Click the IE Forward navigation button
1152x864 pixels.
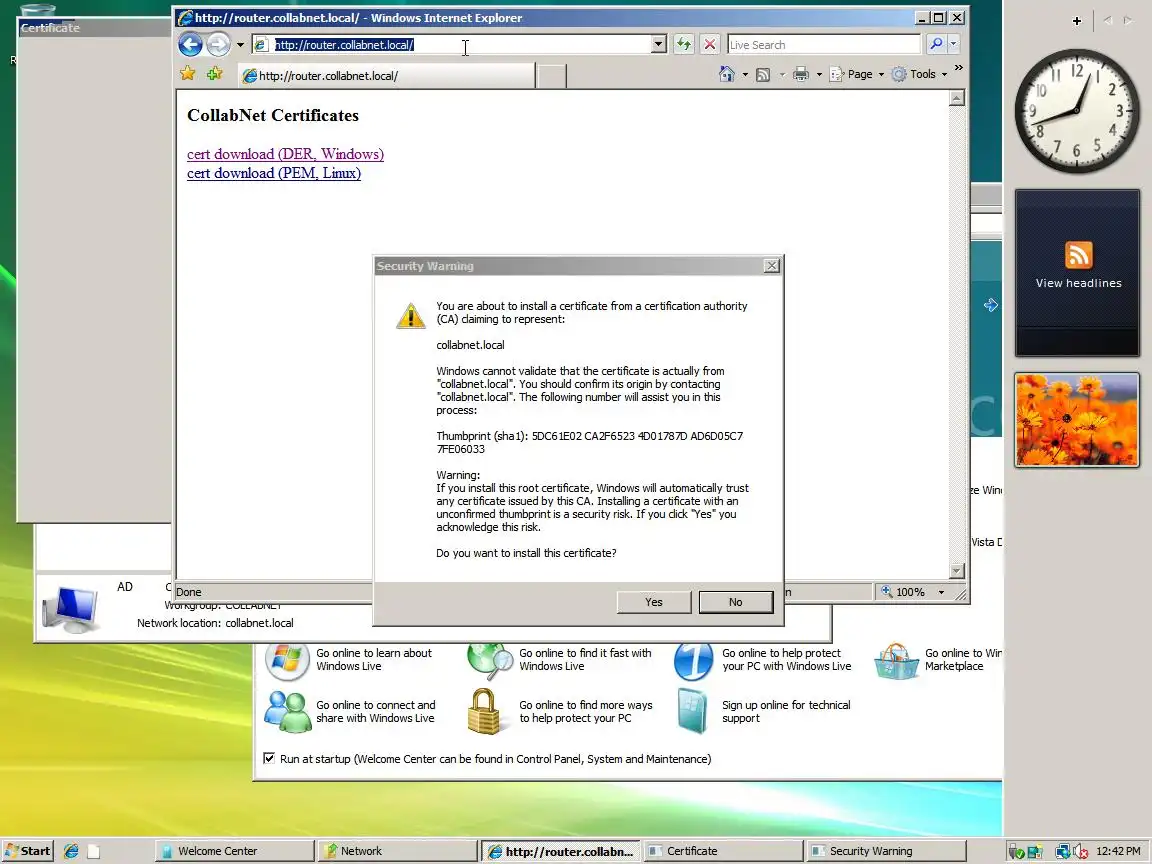(217, 45)
